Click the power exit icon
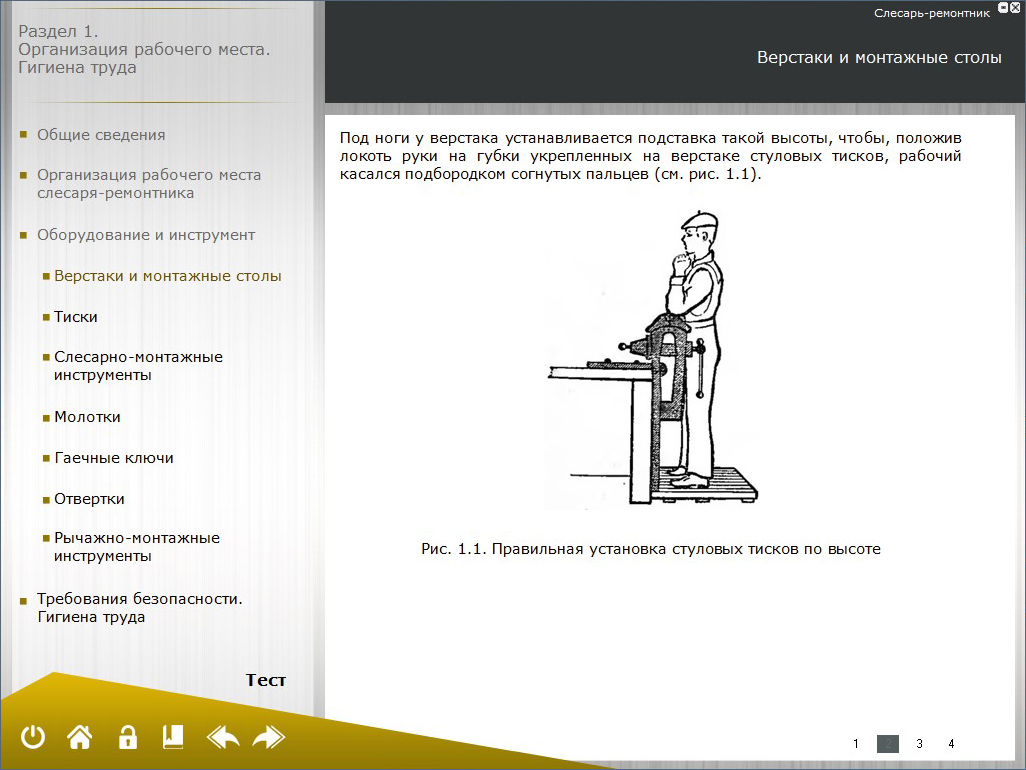 (33, 738)
